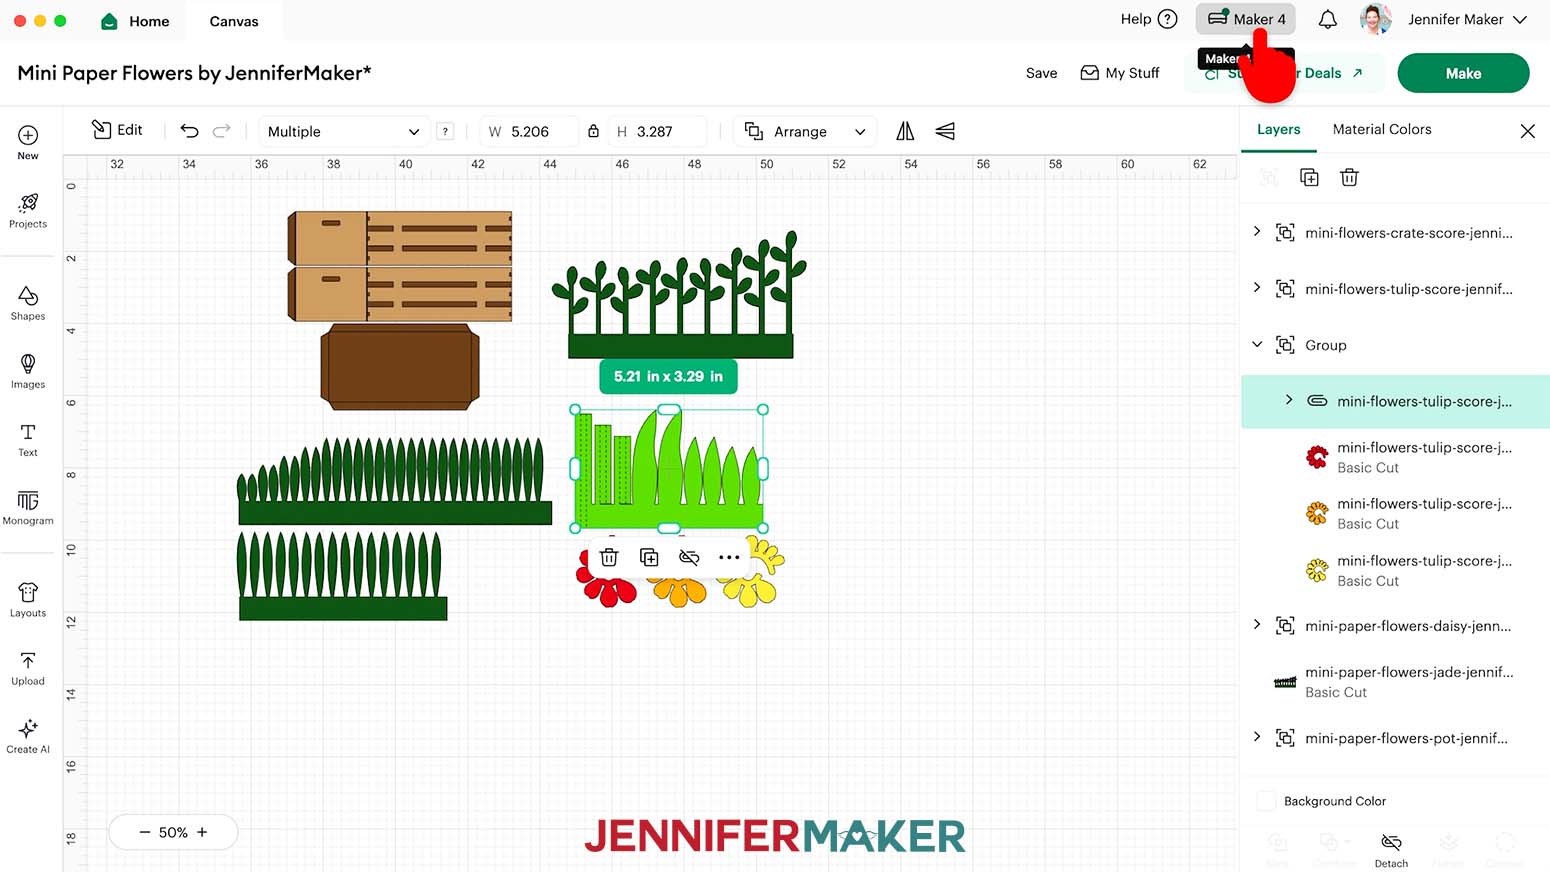Open My Stuff

(1120, 73)
